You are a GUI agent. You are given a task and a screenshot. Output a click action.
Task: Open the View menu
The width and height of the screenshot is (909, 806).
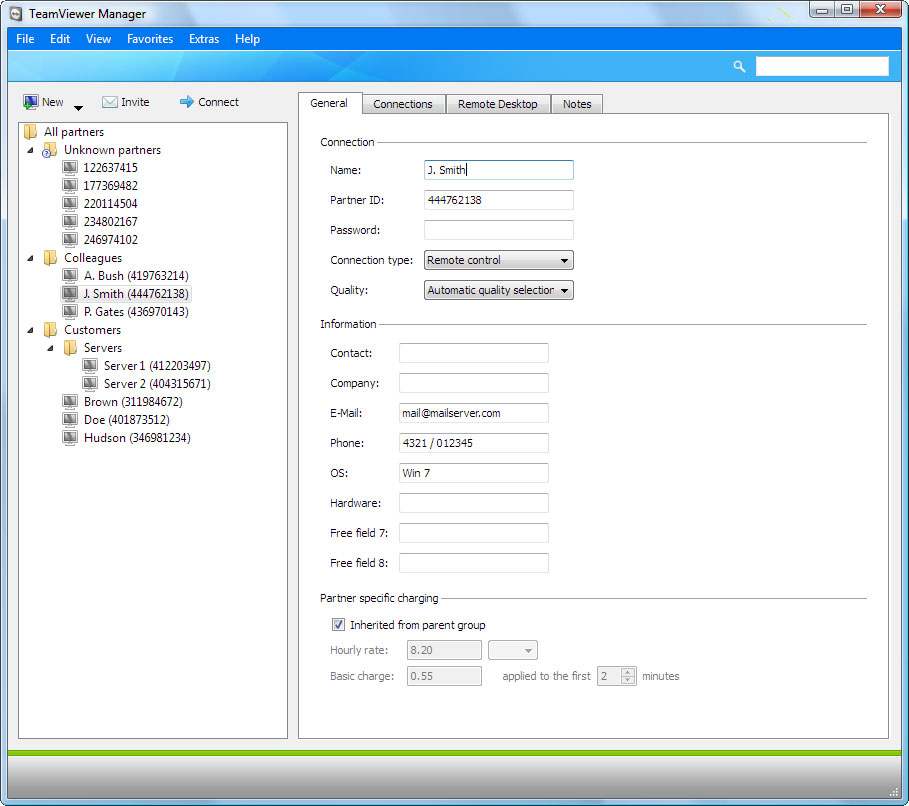click(x=99, y=39)
